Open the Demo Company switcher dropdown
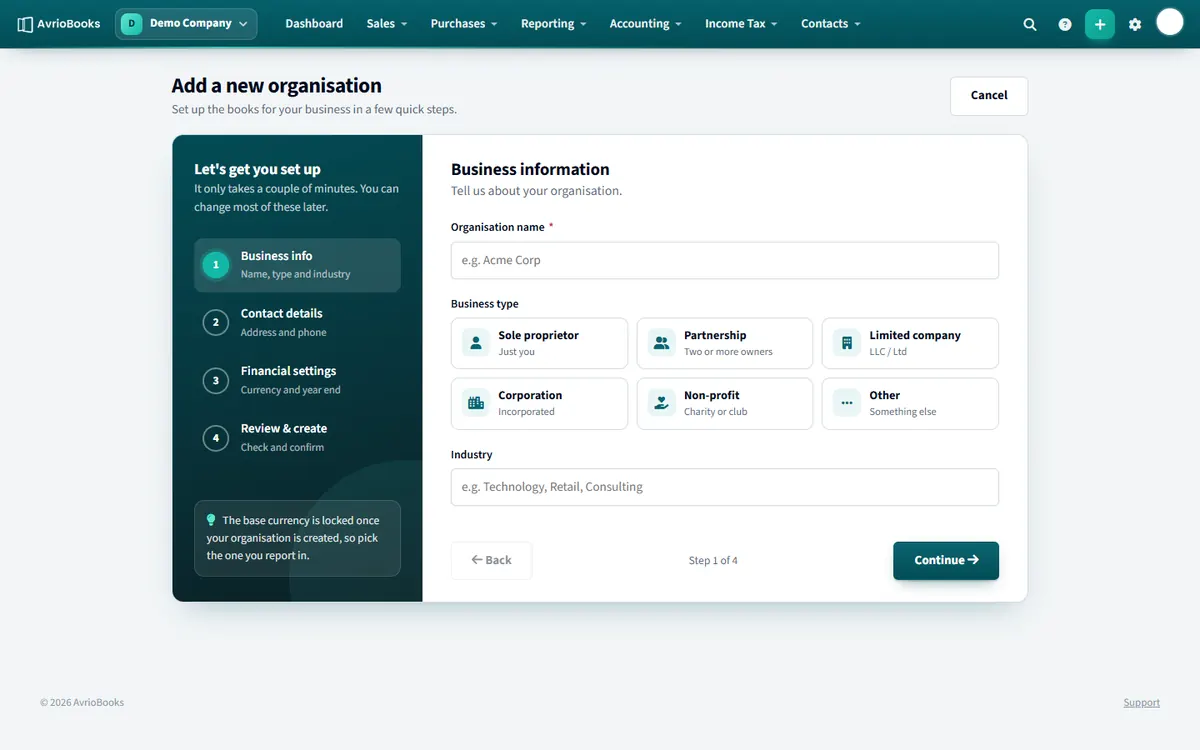This screenshot has width=1200, height=750. pos(186,24)
